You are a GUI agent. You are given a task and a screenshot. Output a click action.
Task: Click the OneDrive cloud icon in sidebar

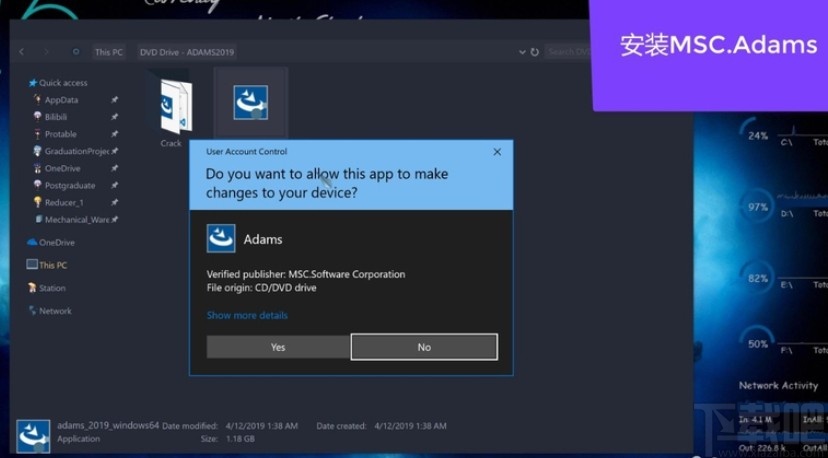pos(32,242)
